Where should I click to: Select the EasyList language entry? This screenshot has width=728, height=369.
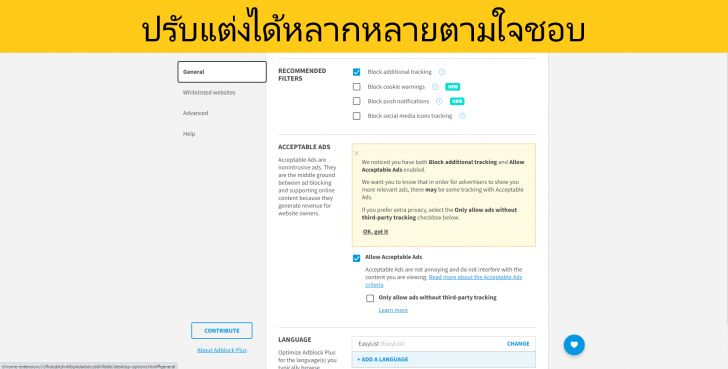(x=443, y=344)
